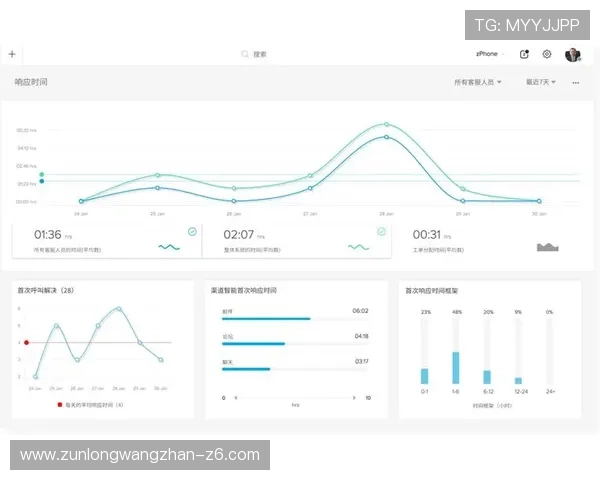Click the wave sparkline icon in 01:36 card
The width and height of the screenshot is (600, 480).
(x=168, y=246)
